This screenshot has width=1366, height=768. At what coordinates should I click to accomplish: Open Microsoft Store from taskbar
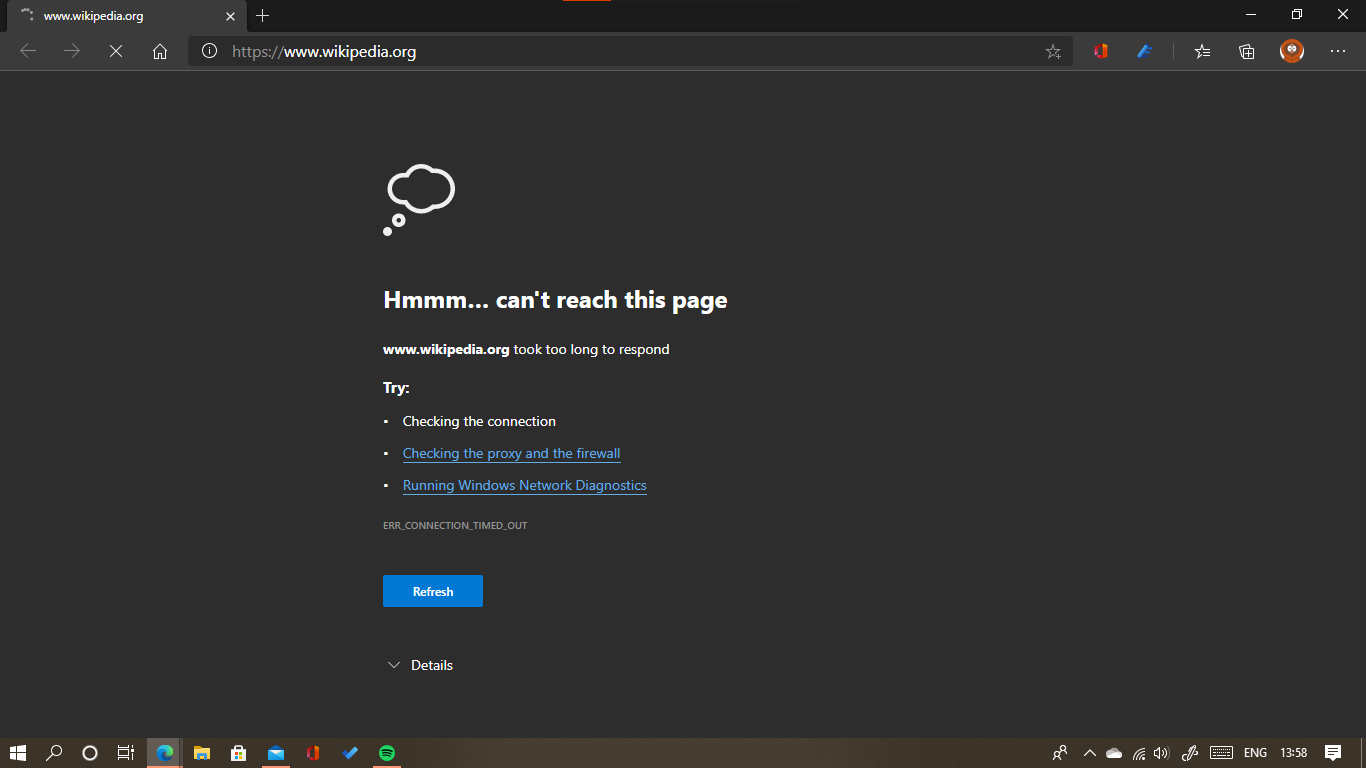[x=239, y=753]
